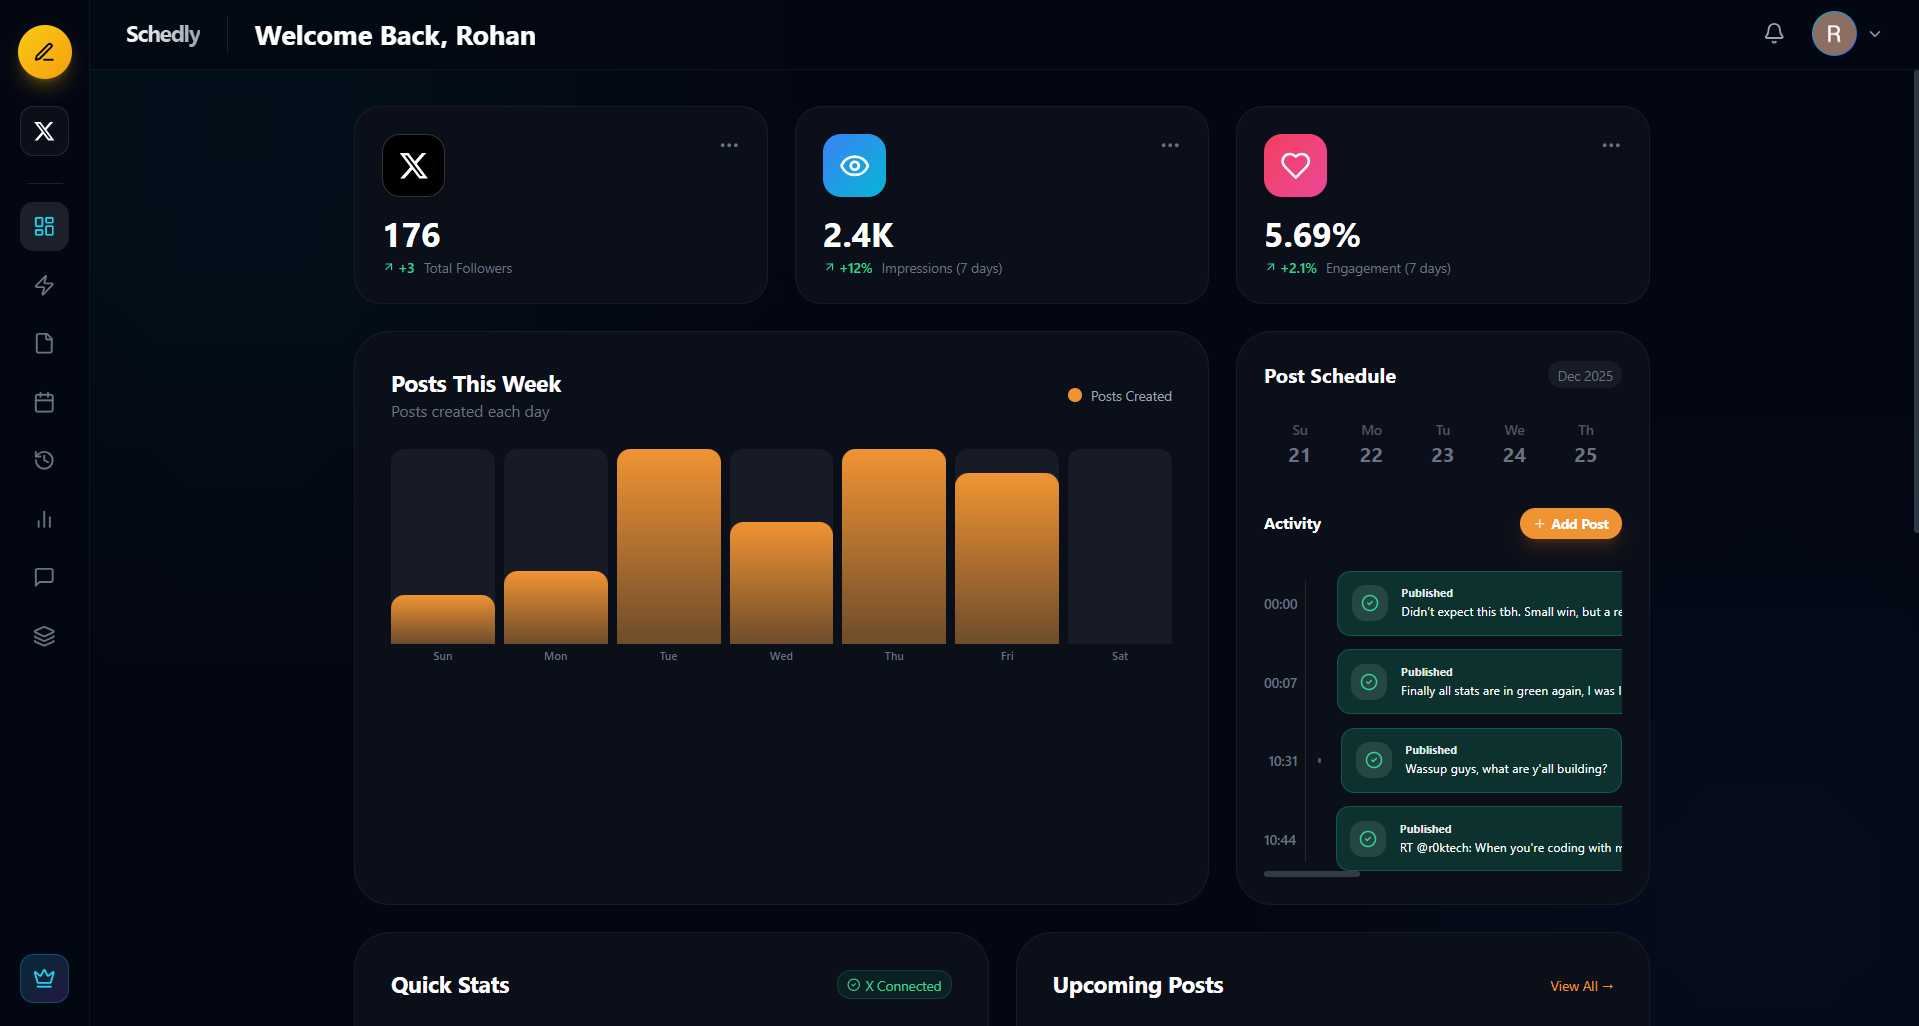Screen dimensions: 1919x1026
Task: Open the Comments chat bubble icon
Action: tap(44, 577)
